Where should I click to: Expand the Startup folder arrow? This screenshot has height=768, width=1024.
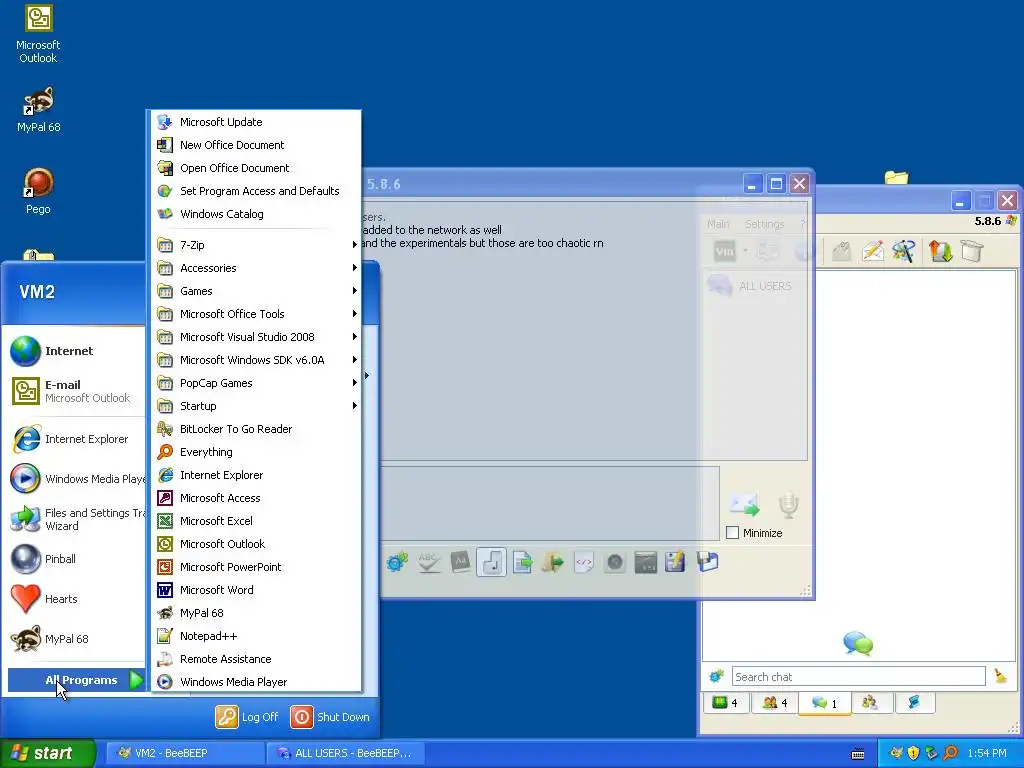[355, 406]
